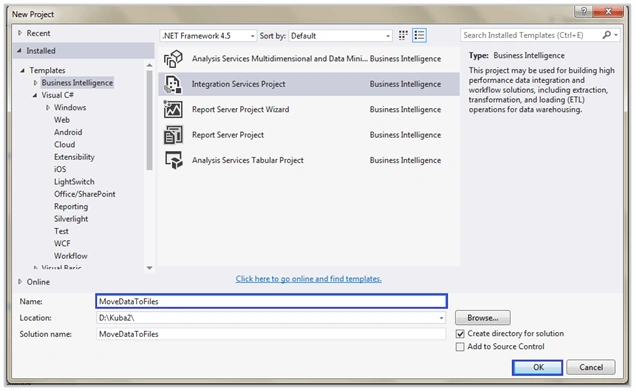Select the LightSwitch template category
The height and width of the screenshot is (391, 635).
(x=74, y=182)
